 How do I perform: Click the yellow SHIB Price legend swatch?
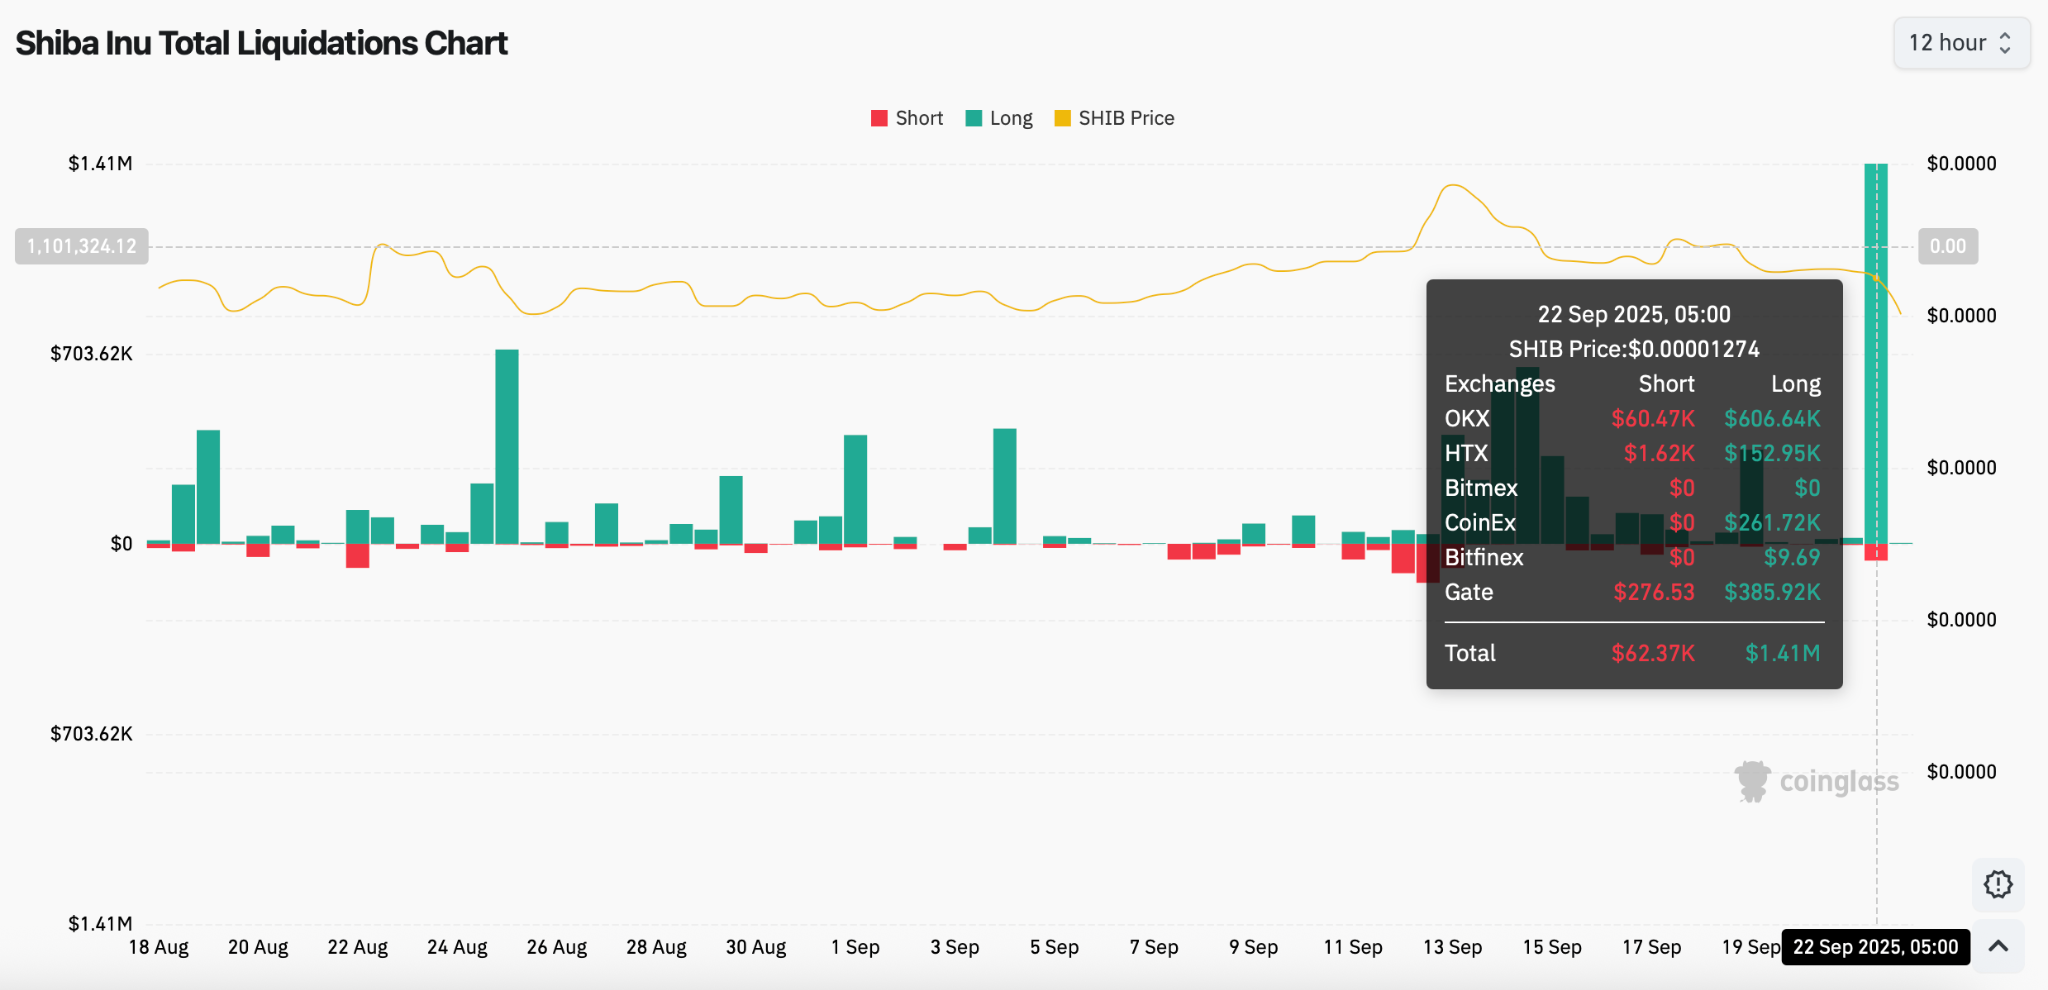(x=1062, y=118)
